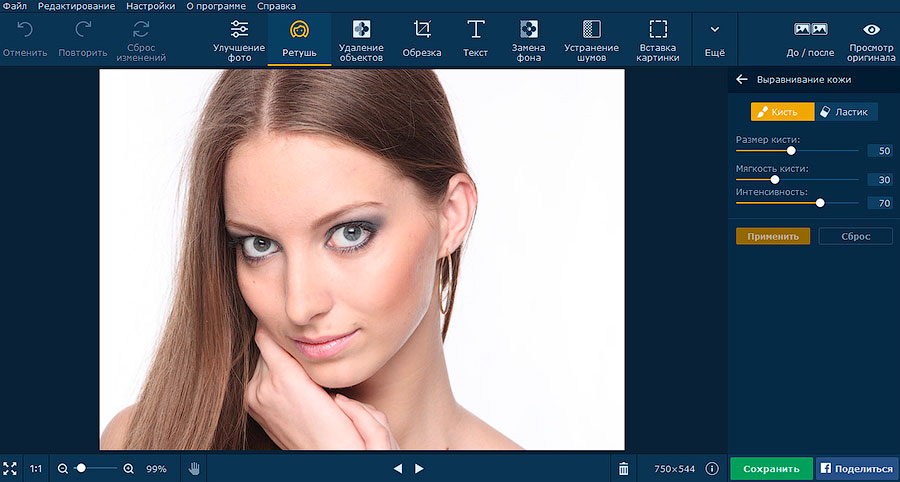Click the 99% zoom percentage value
Screen dimensions: 900x482
click(156, 469)
